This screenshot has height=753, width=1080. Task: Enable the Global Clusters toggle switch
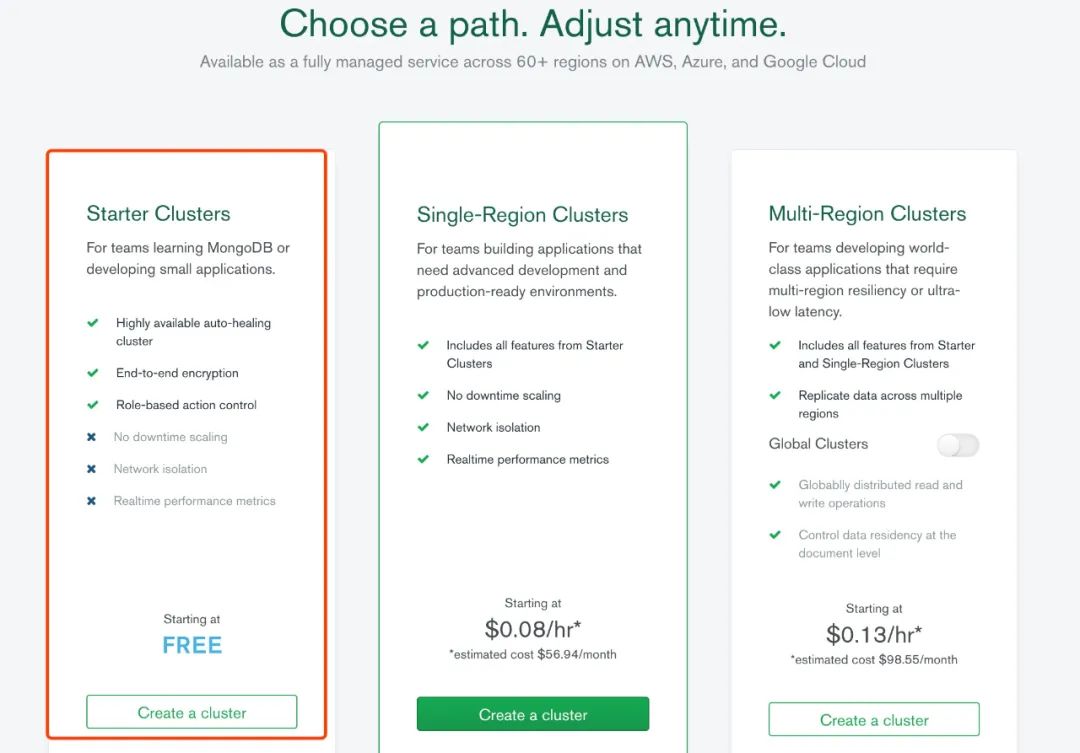click(958, 445)
